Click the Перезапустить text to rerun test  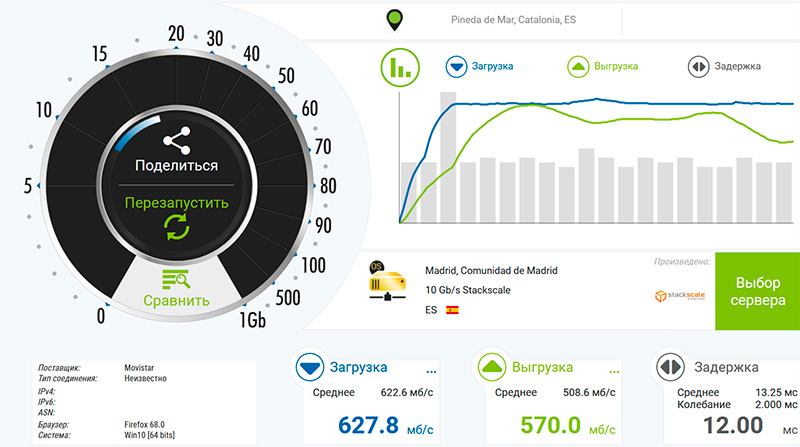click(176, 203)
